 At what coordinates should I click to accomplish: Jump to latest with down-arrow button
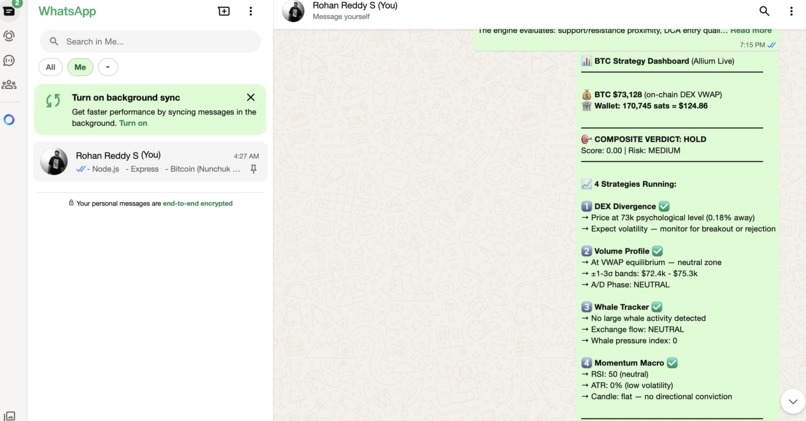pyautogui.click(x=793, y=401)
